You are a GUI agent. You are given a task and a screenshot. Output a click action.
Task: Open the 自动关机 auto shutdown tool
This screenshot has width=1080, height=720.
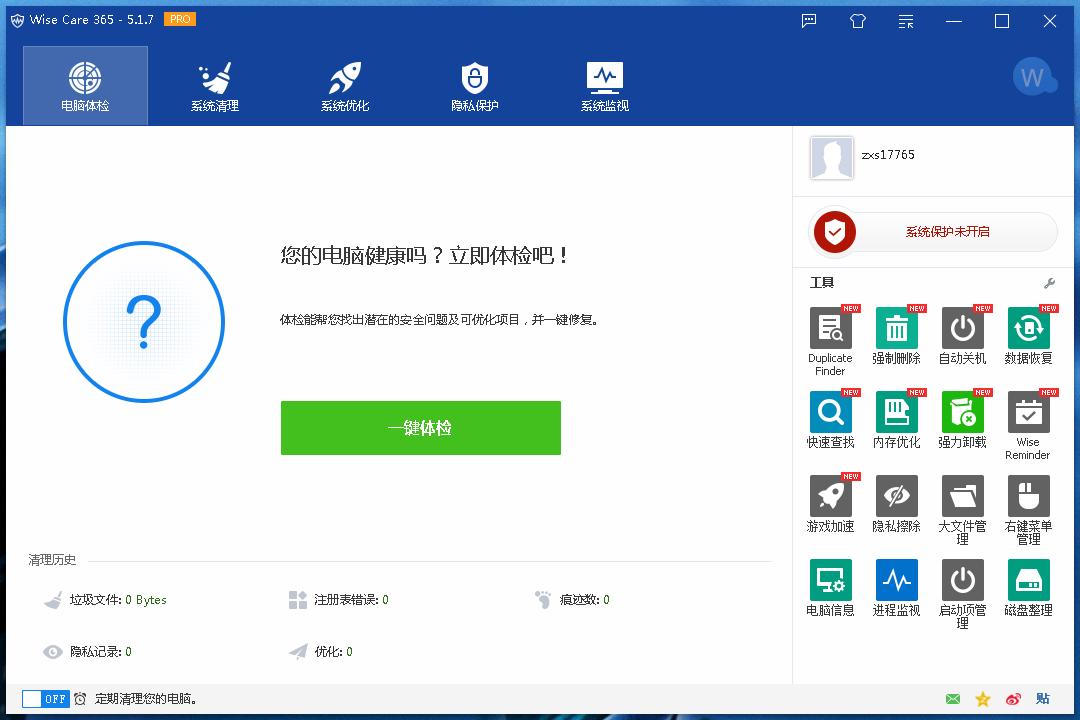(x=962, y=328)
